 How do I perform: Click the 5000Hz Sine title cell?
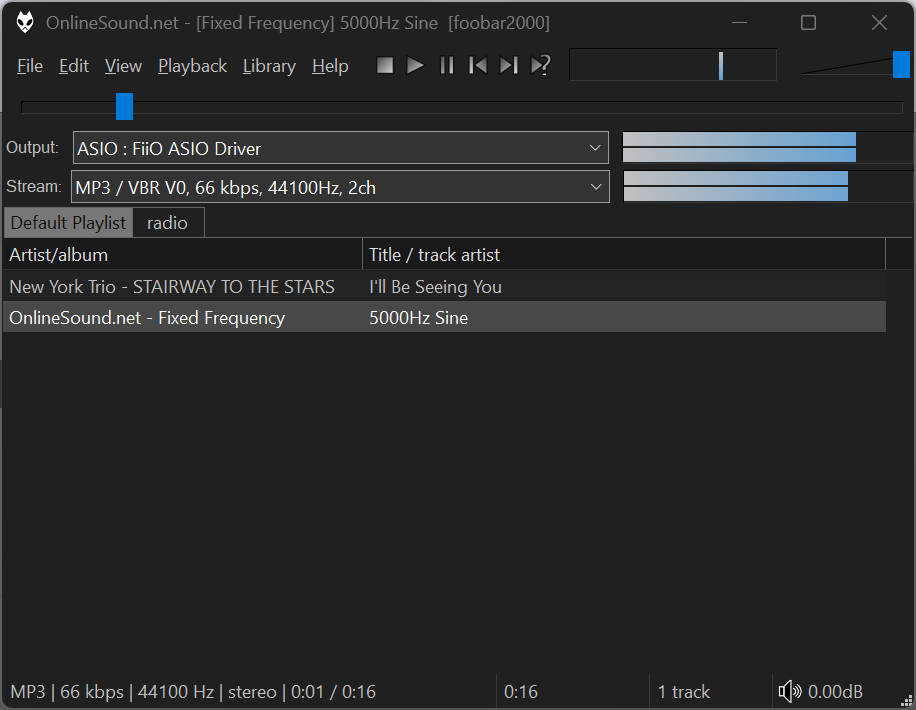(x=418, y=318)
